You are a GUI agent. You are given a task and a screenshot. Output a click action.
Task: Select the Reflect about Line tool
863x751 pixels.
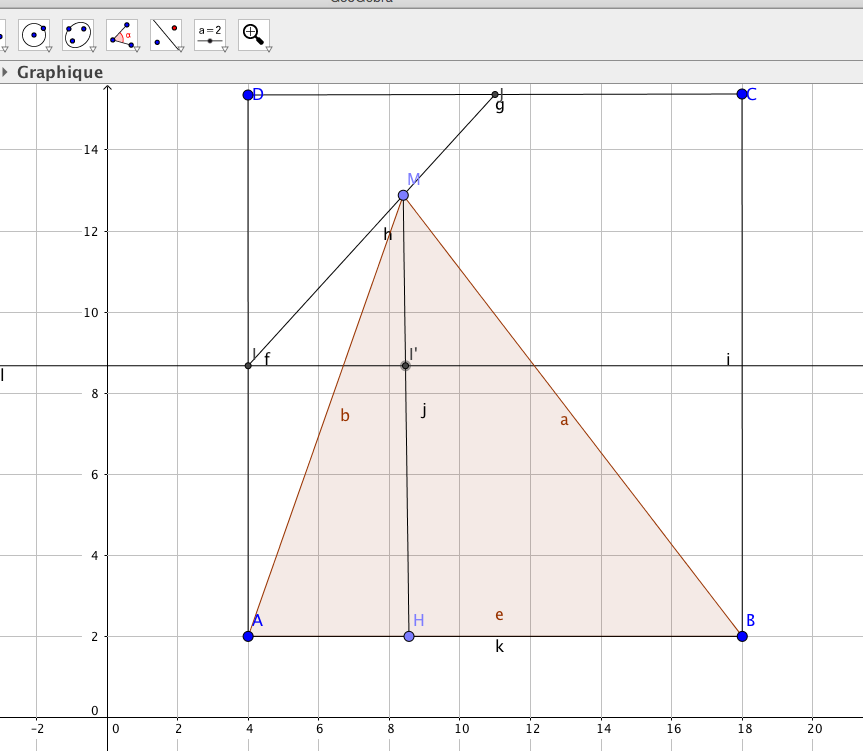click(x=165, y=33)
